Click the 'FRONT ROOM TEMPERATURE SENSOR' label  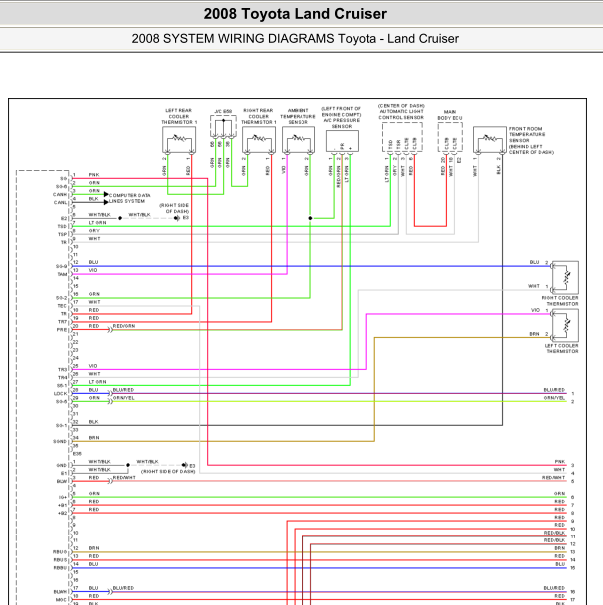point(527,134)
